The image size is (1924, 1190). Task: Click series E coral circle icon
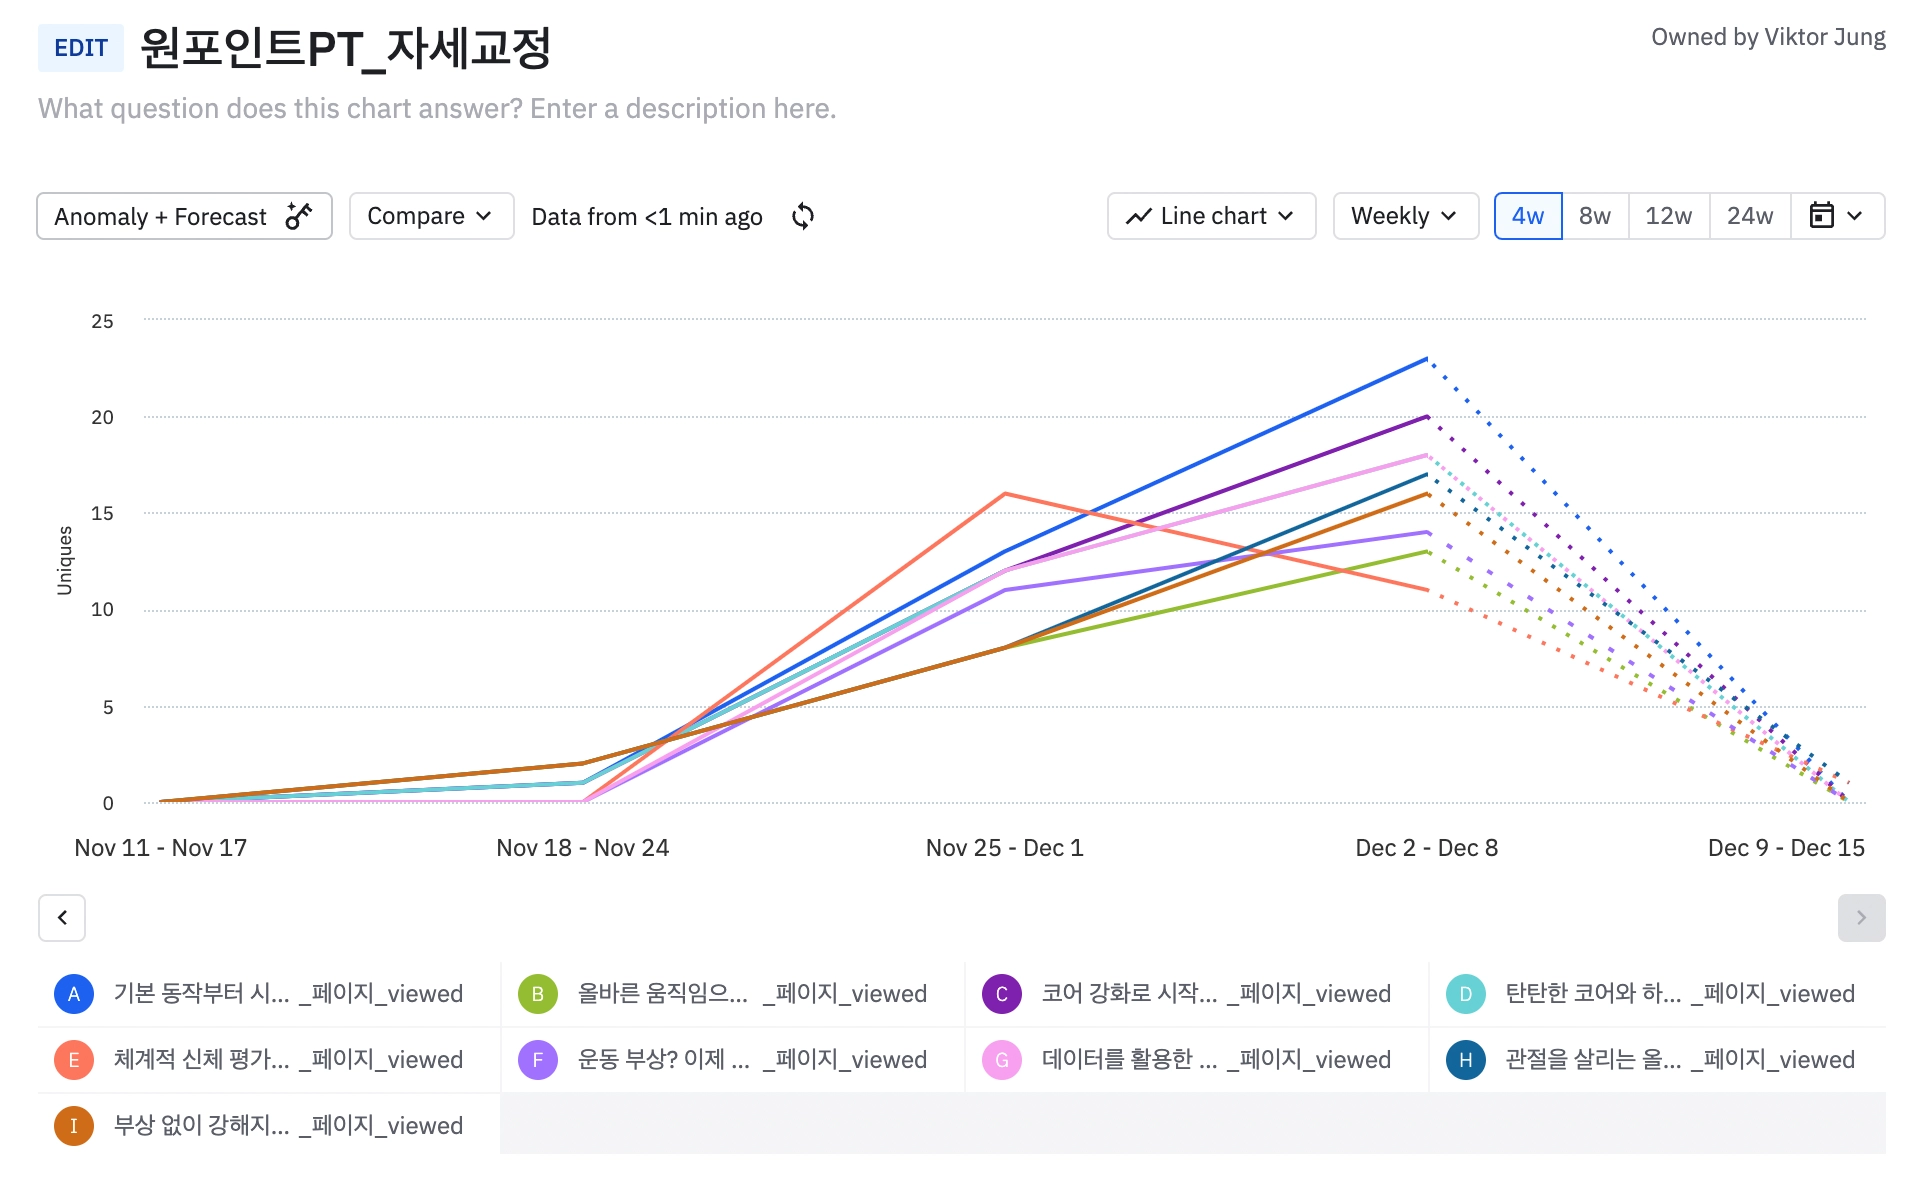[74, 1060]
